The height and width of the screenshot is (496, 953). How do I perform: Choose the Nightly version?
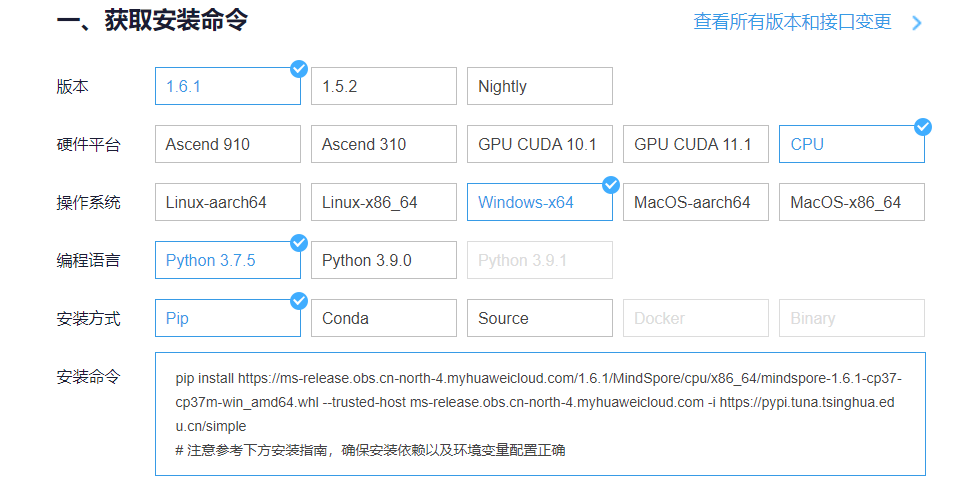540,86
